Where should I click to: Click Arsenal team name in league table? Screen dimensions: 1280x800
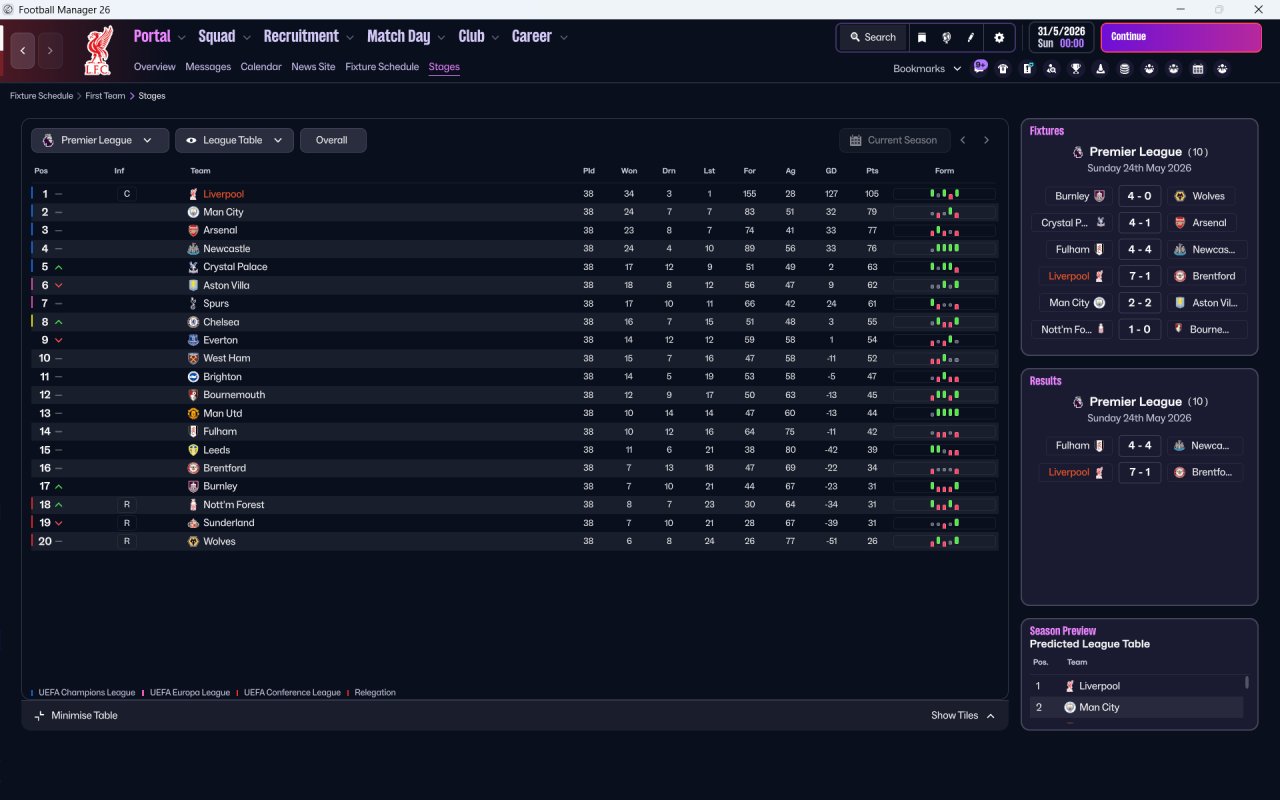[x=220, y=230]
